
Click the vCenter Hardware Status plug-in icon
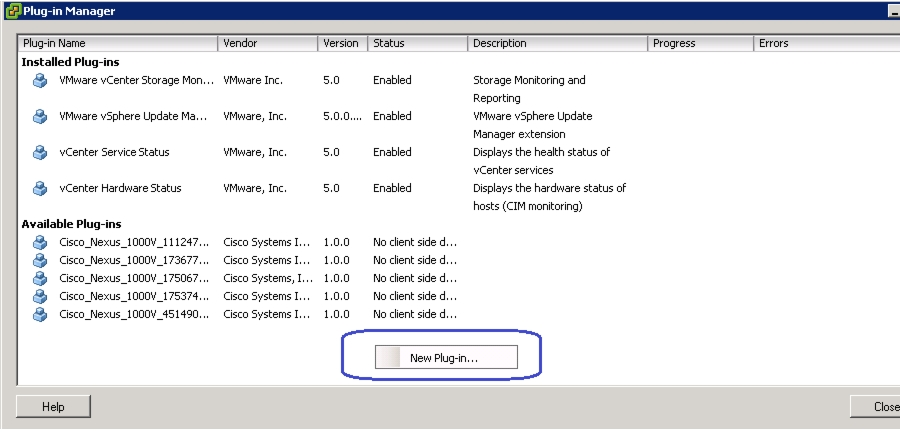40,189
